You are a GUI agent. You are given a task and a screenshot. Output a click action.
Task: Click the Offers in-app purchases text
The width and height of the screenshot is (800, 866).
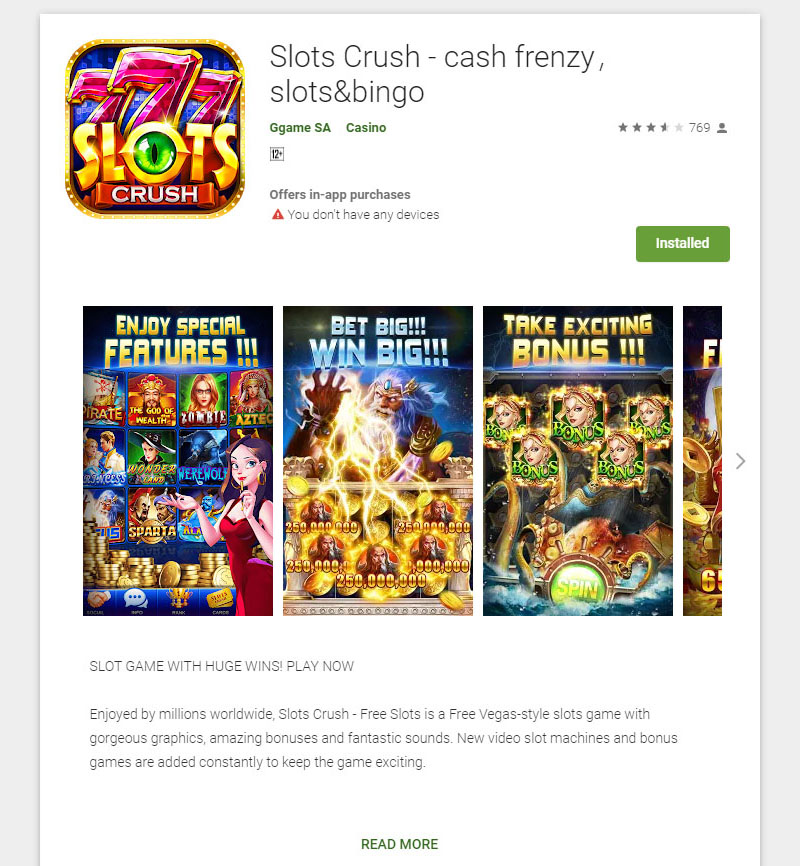340,194
